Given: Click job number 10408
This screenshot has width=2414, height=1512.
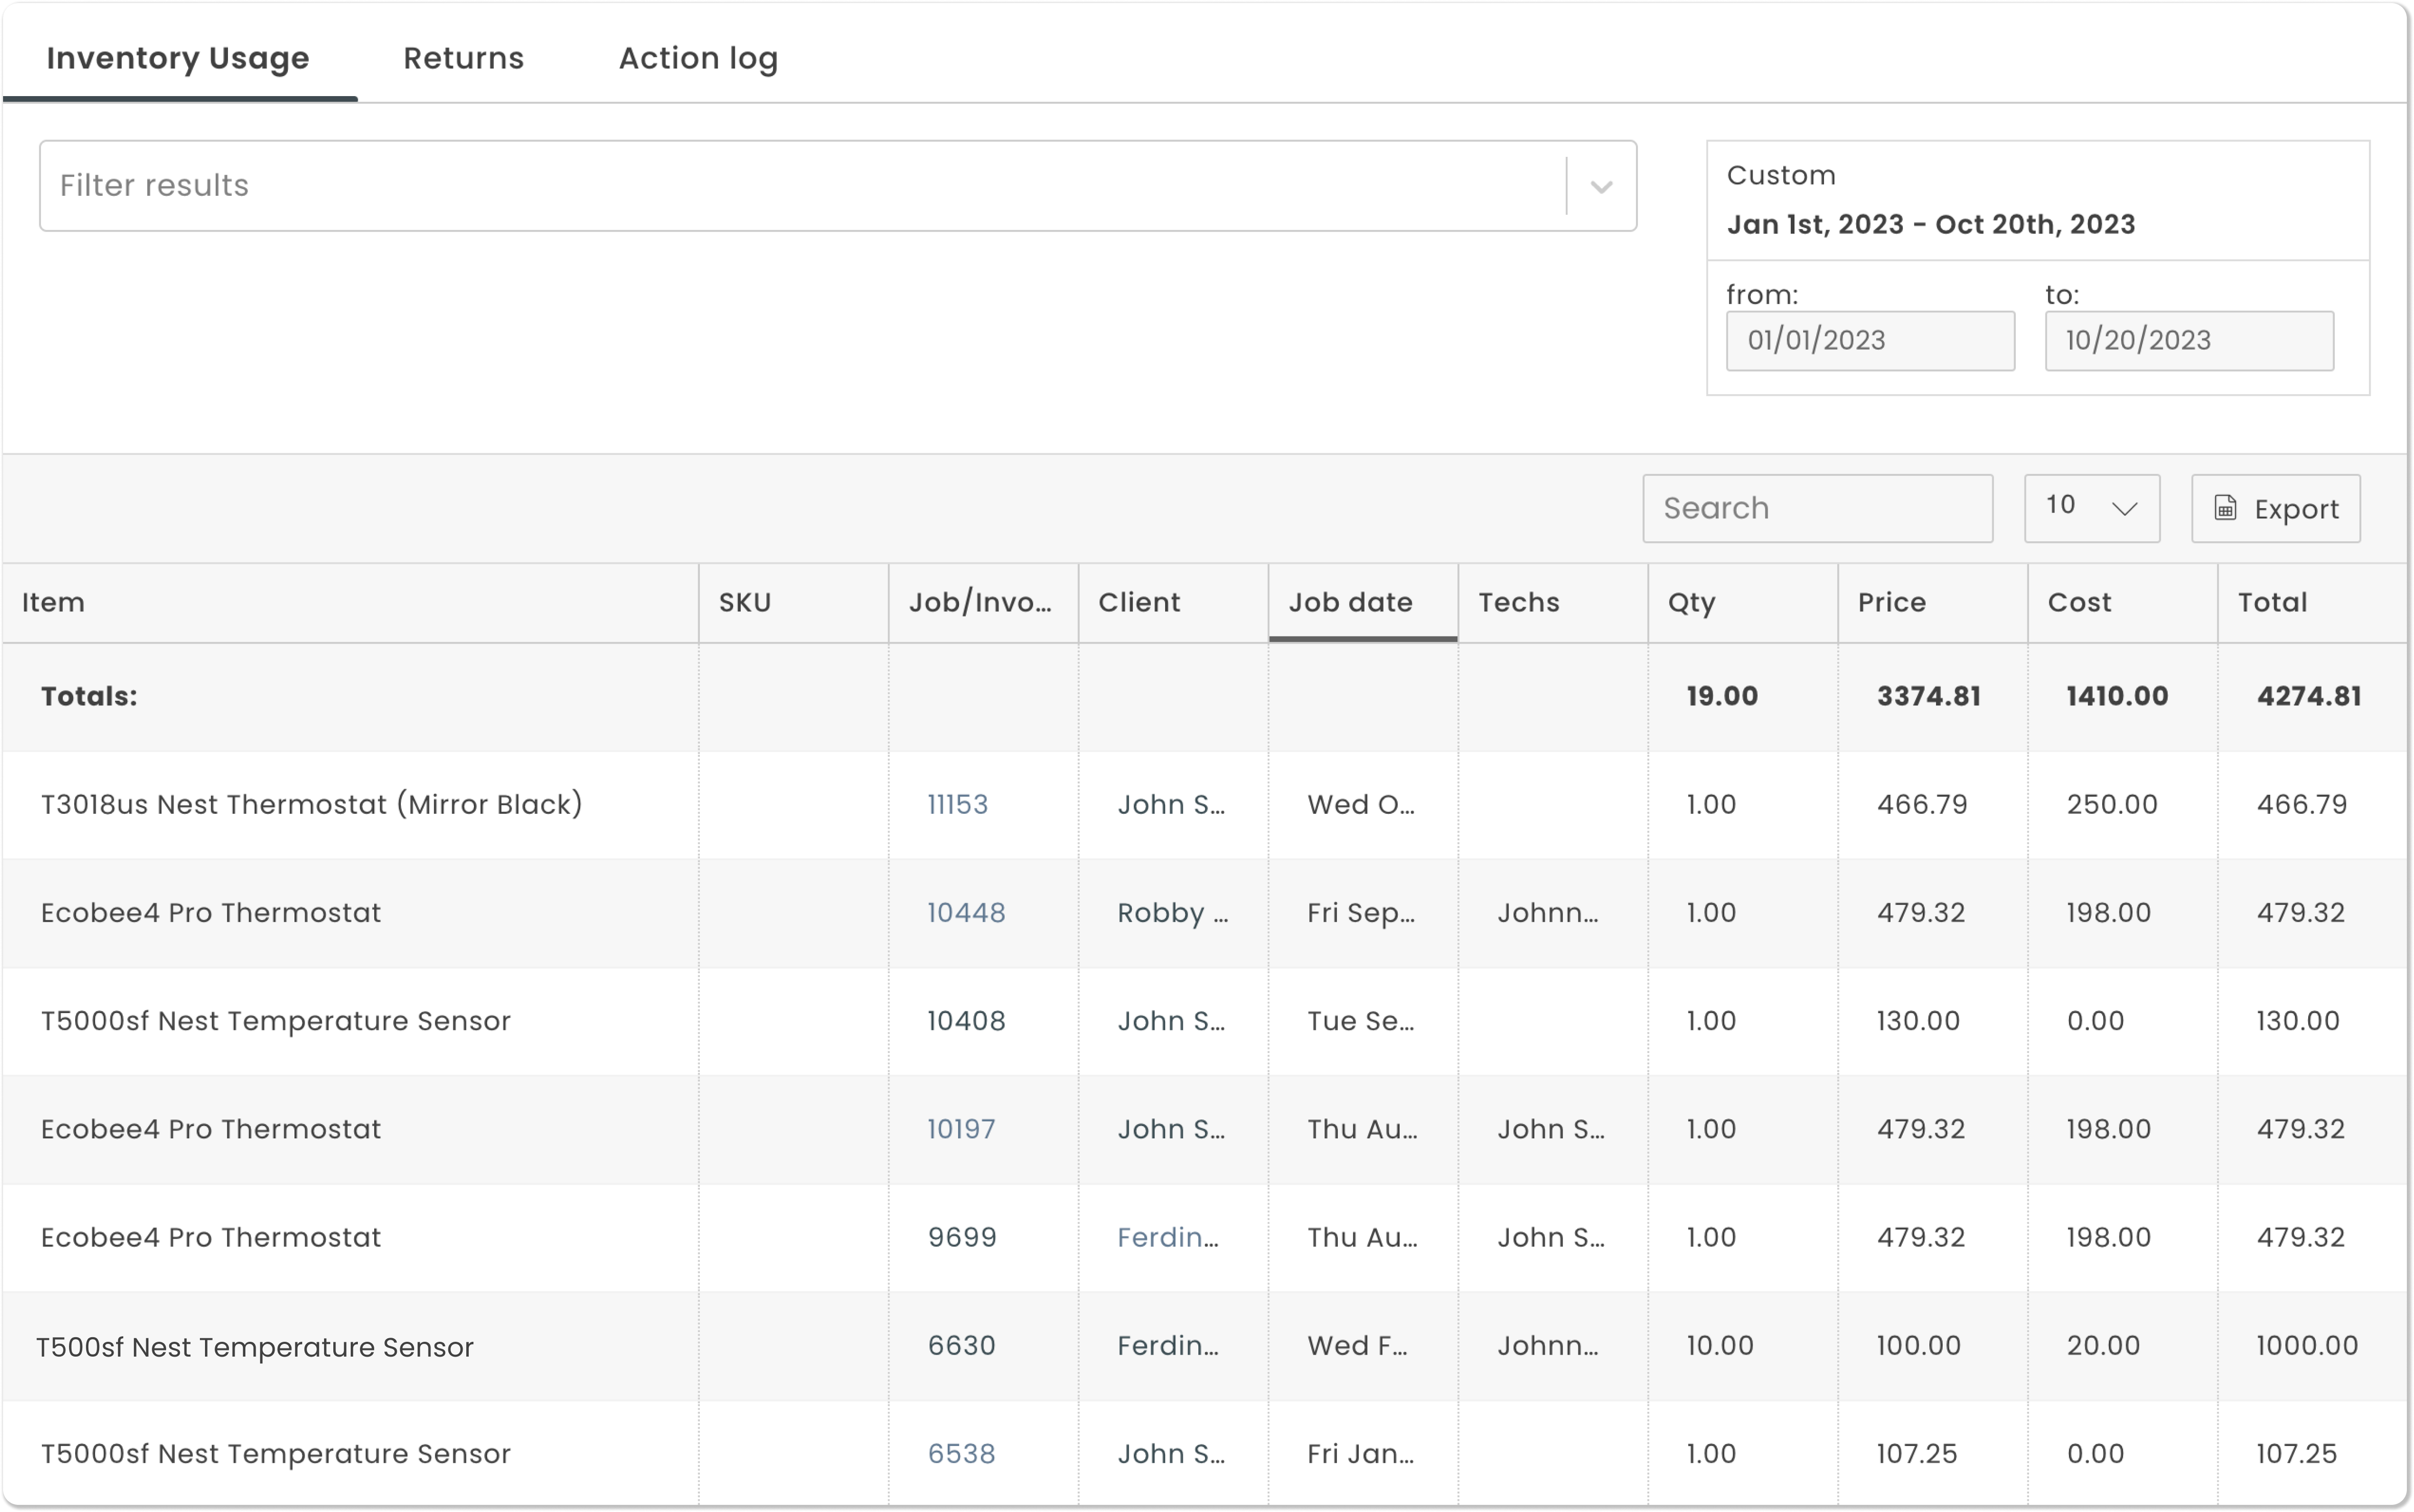Looking at the screenshot, I should 966,1021.
